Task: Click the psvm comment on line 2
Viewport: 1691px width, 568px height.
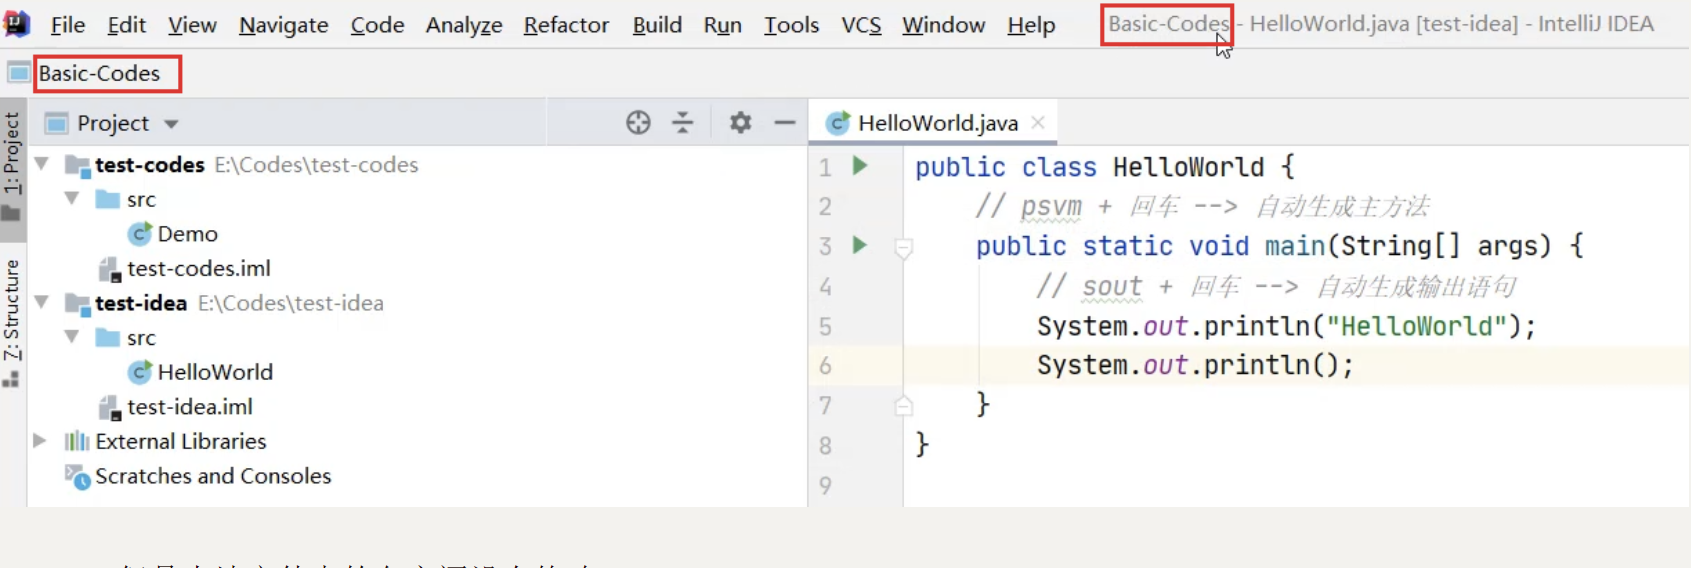Action: (1202, 206)
